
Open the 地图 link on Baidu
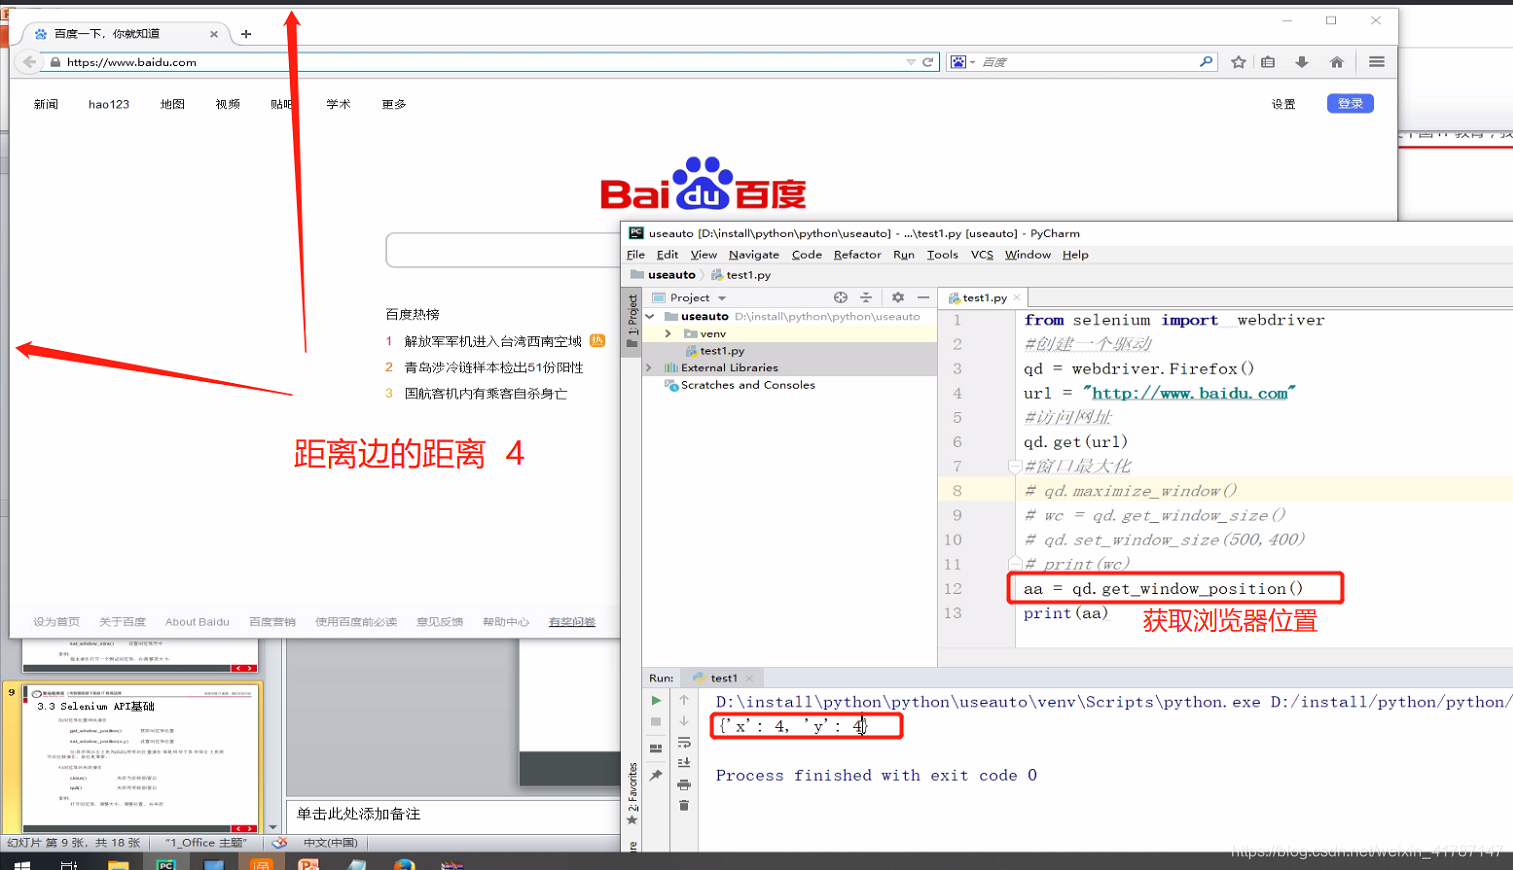point(173,104)
